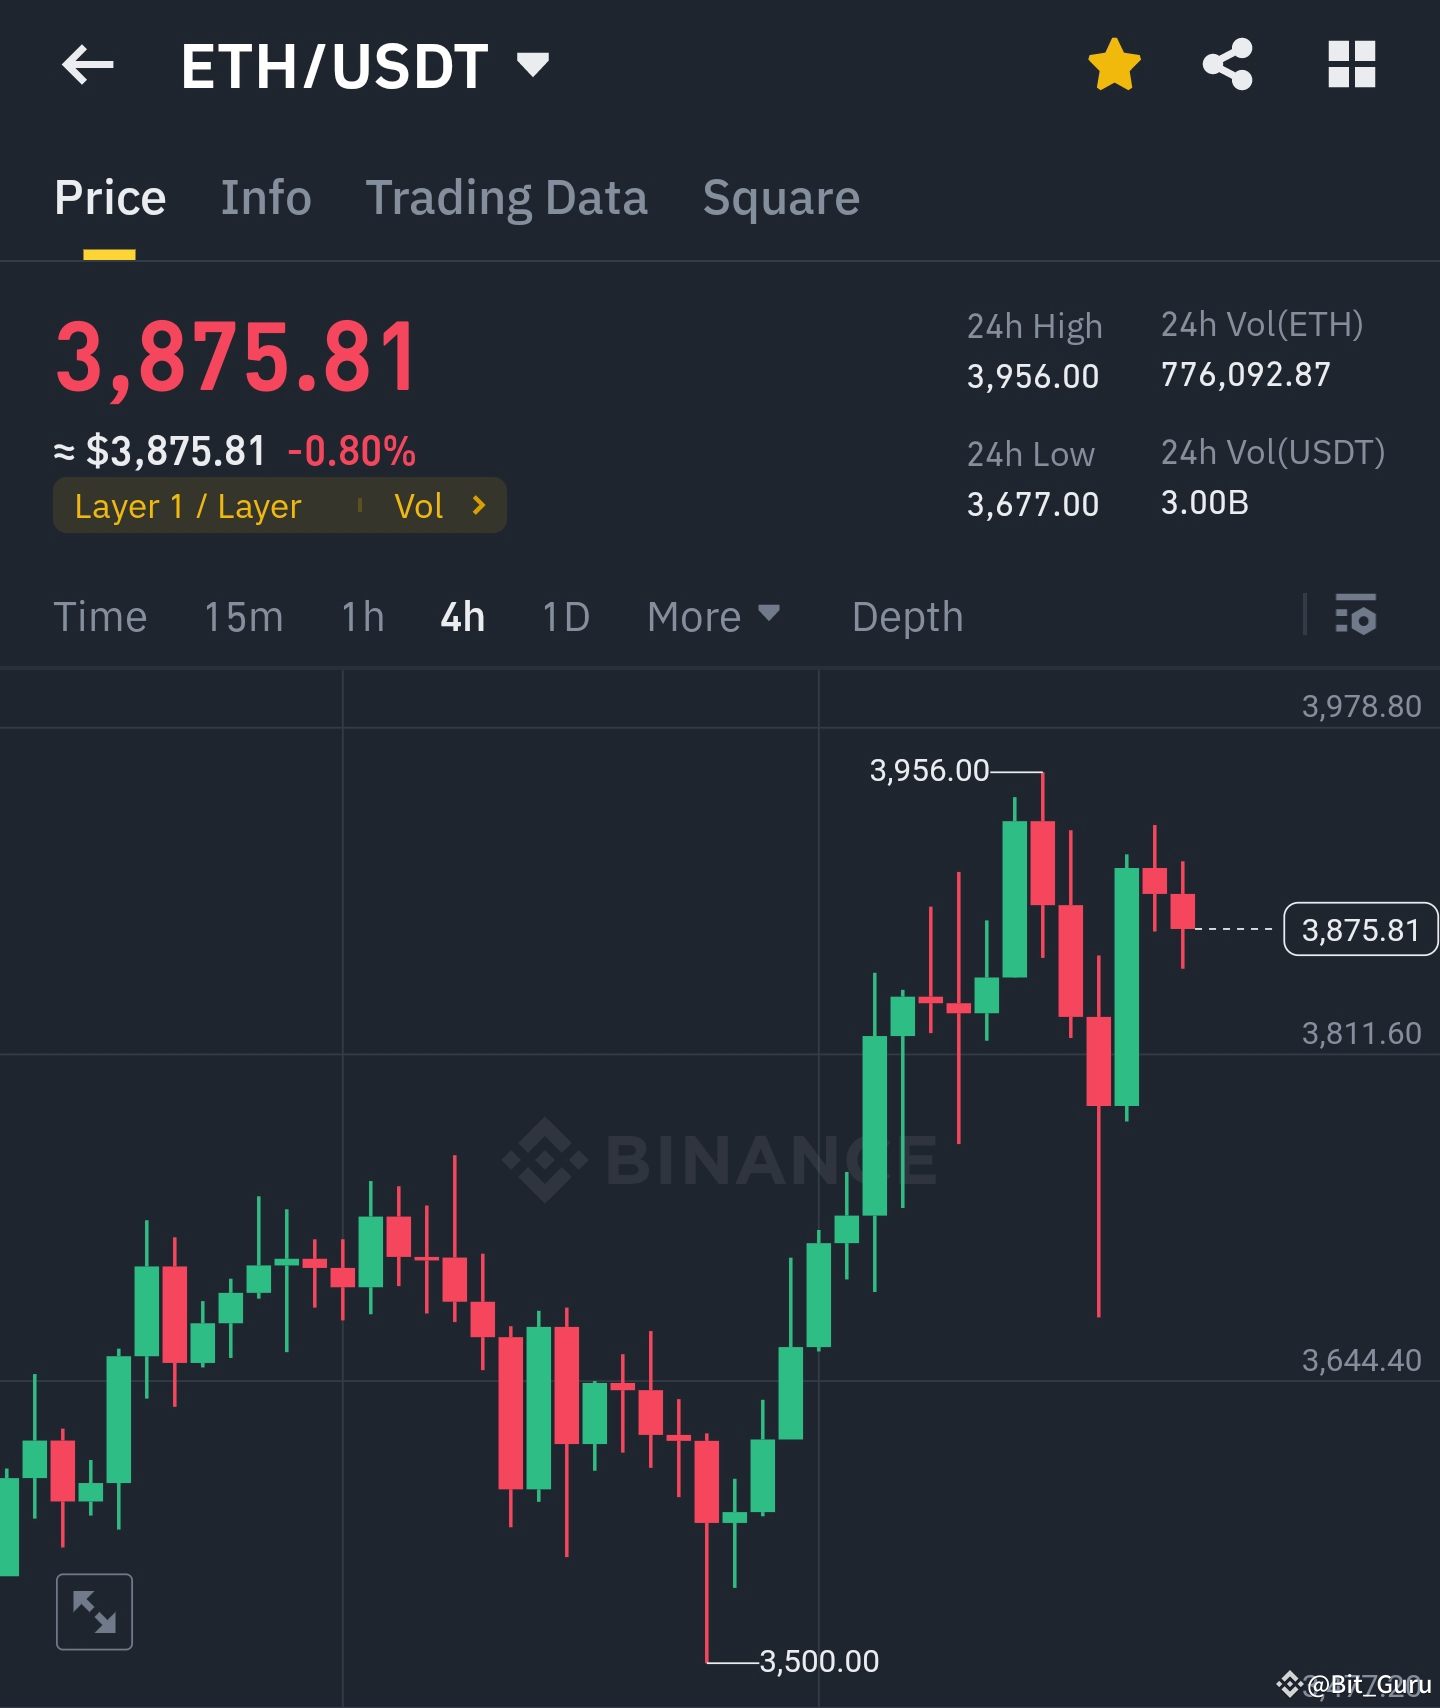This screenshot has width=1440, height=1708.
Task: Select the 3,956.00 high price label
Action: (x=926, y=771)
